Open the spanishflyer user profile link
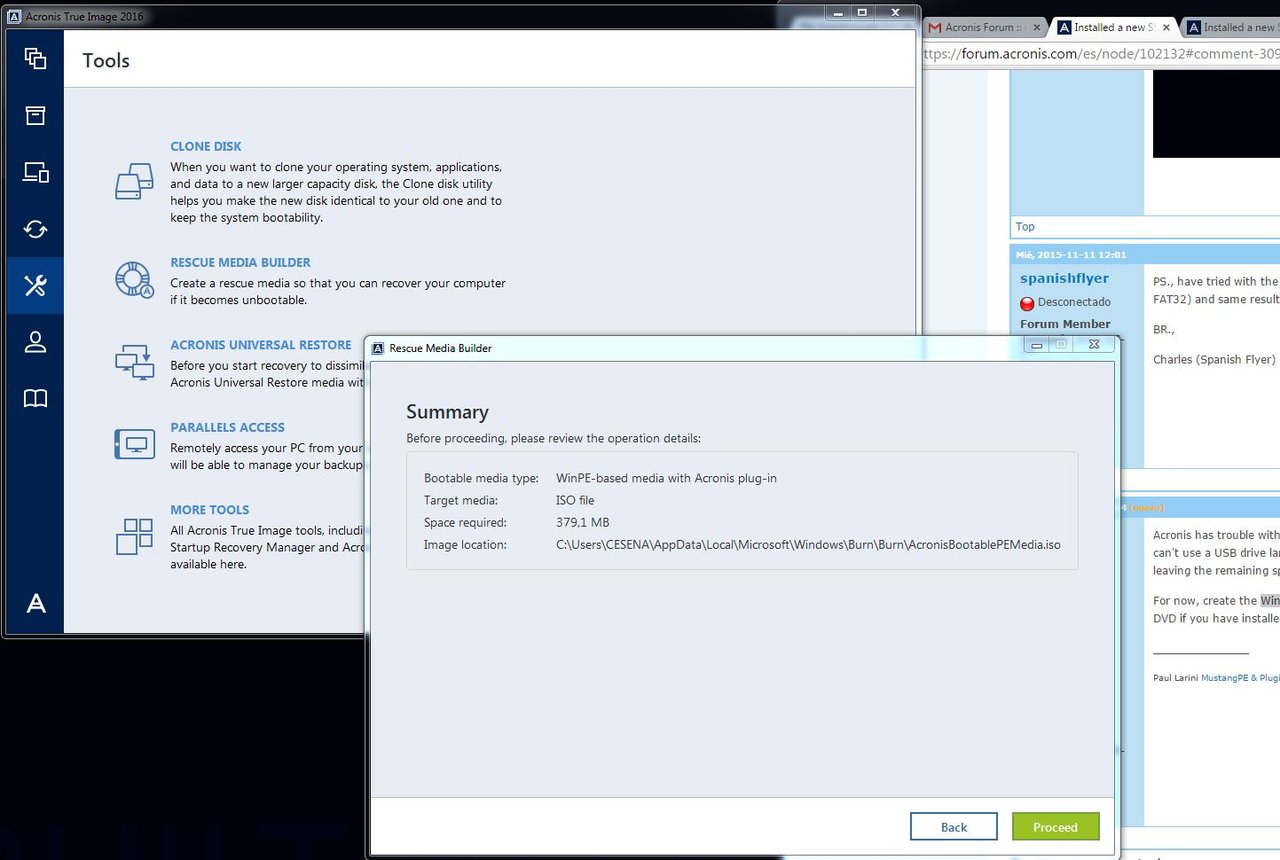Viewport: 1280px width, 860px height. click(1064, 278)
